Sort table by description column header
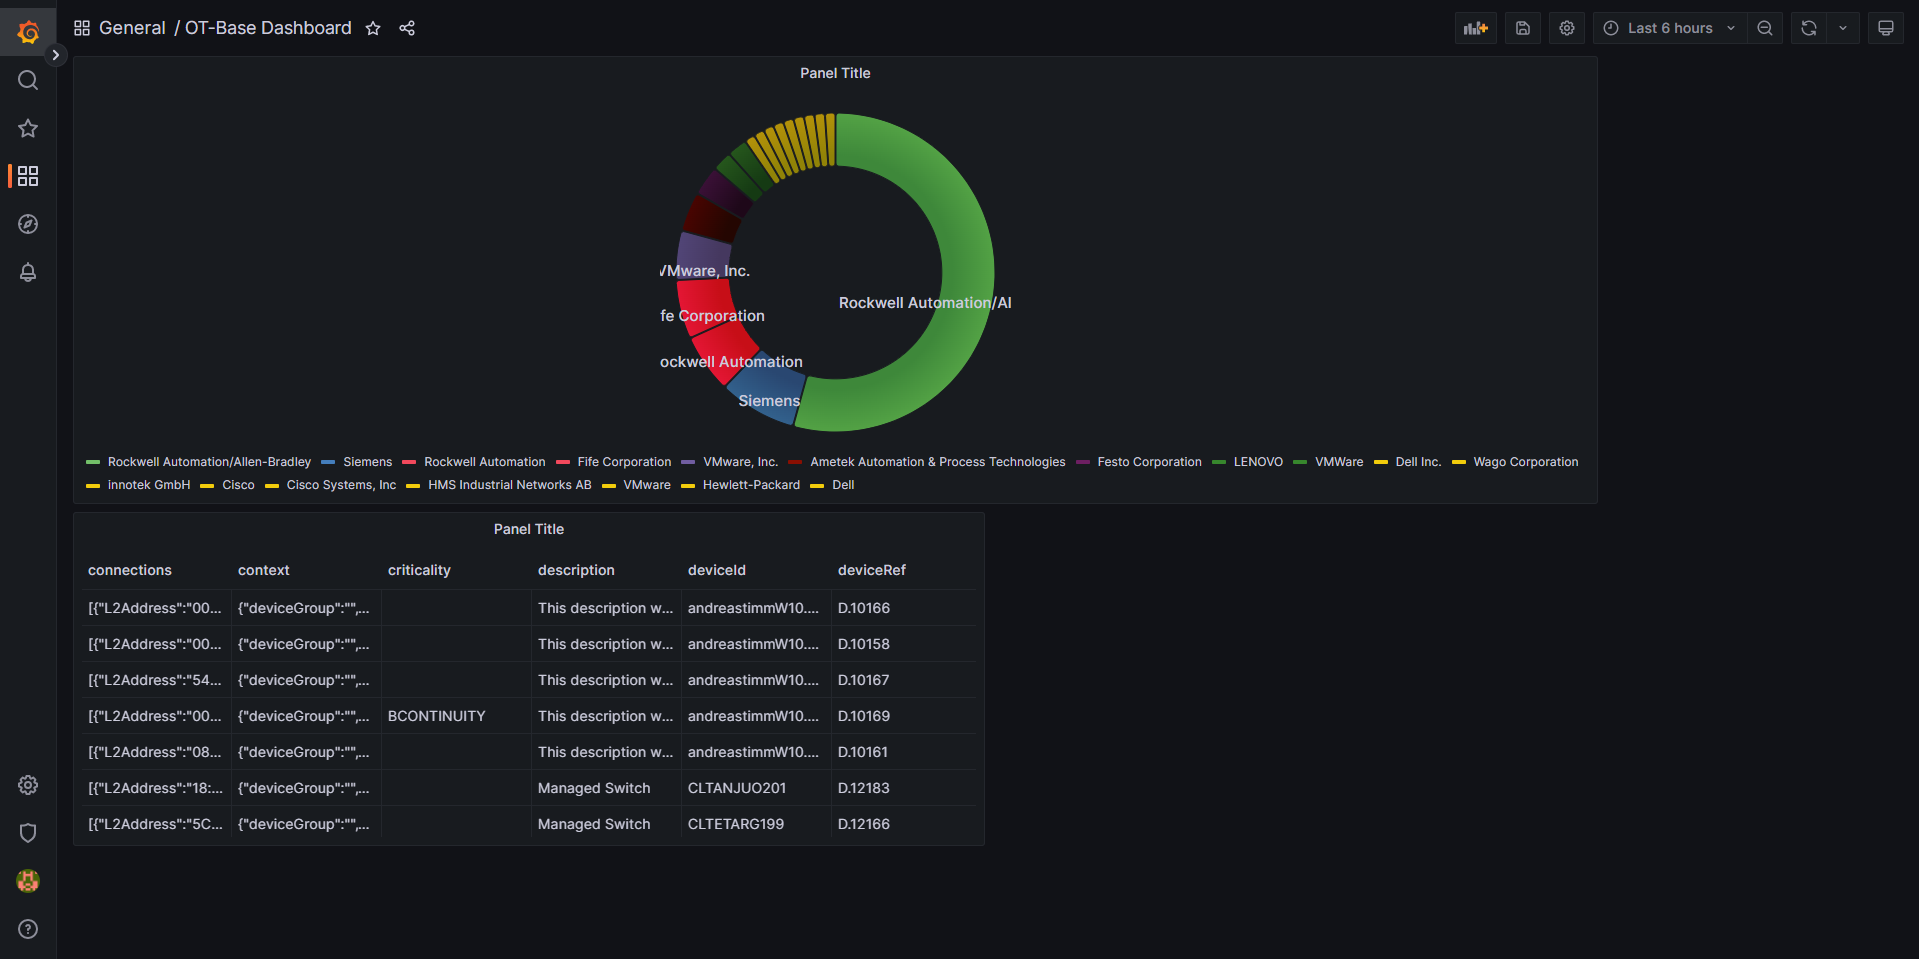 (576, 570)
